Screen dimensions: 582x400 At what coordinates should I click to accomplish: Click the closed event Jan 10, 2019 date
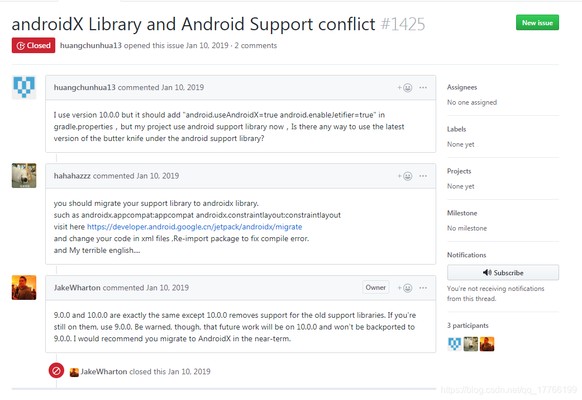[189, 371]
